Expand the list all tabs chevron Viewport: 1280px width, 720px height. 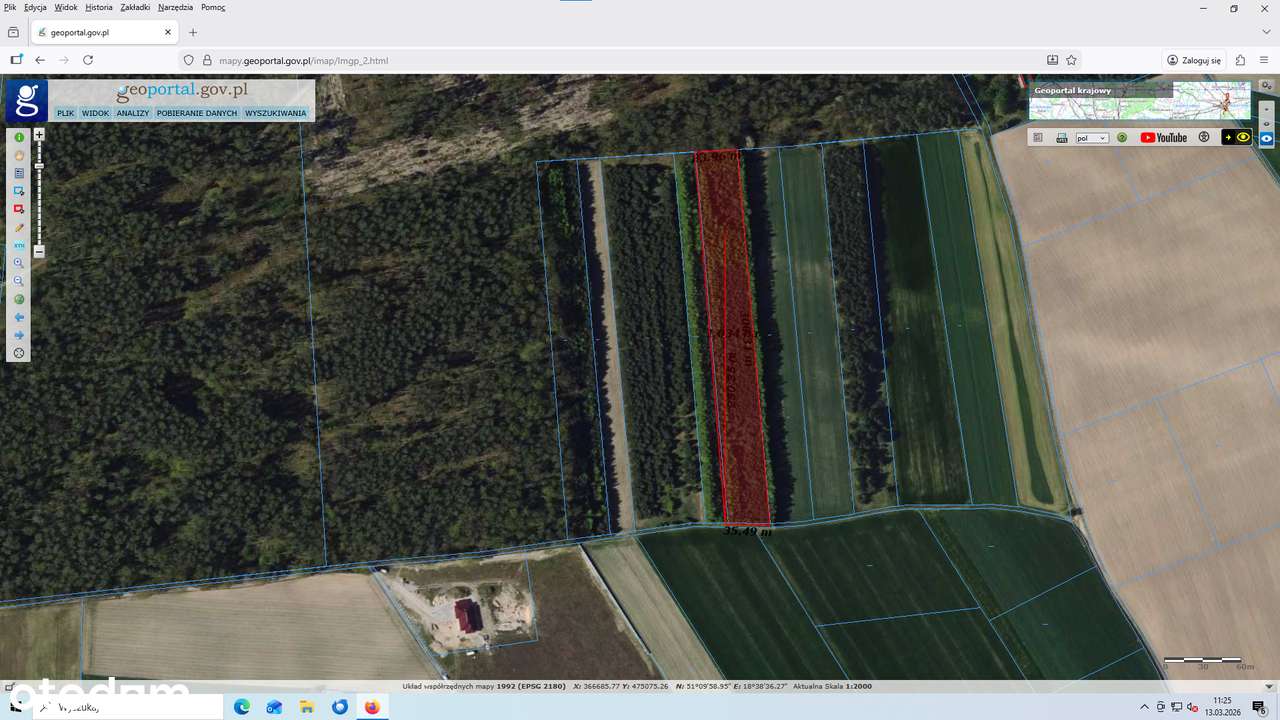1266,32
